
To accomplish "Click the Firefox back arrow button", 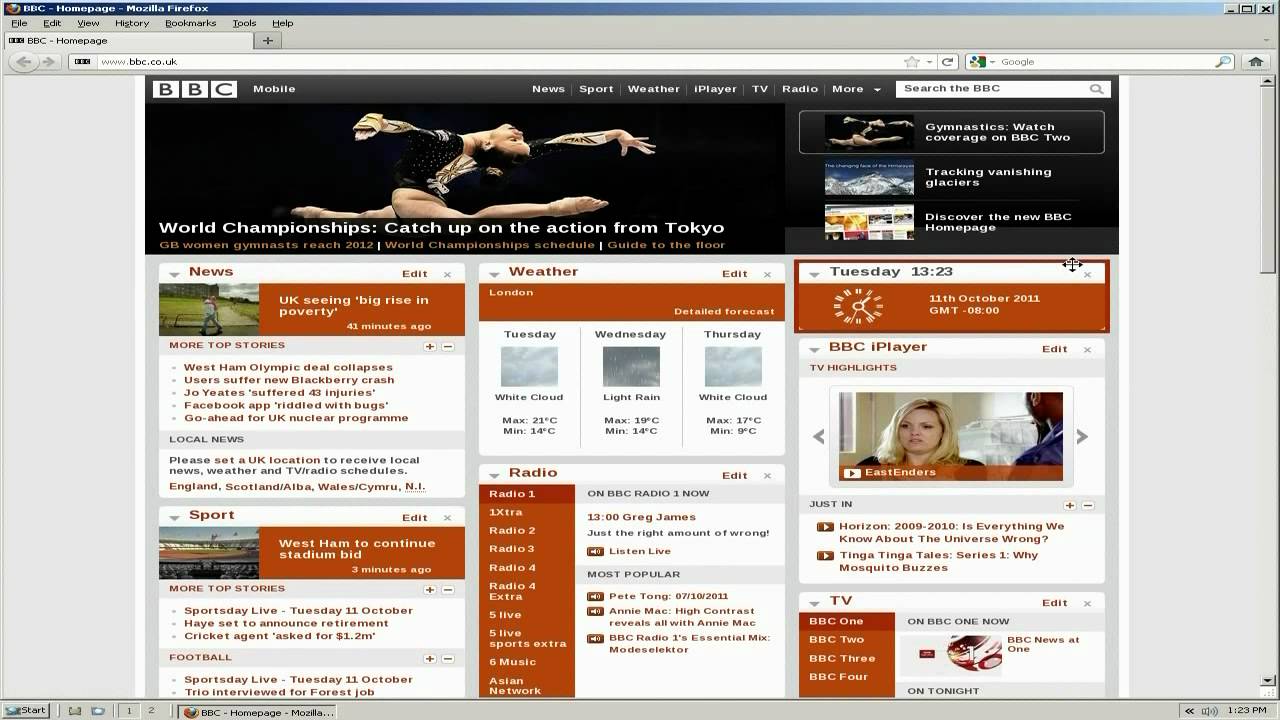I will click(x=23, y=61).
